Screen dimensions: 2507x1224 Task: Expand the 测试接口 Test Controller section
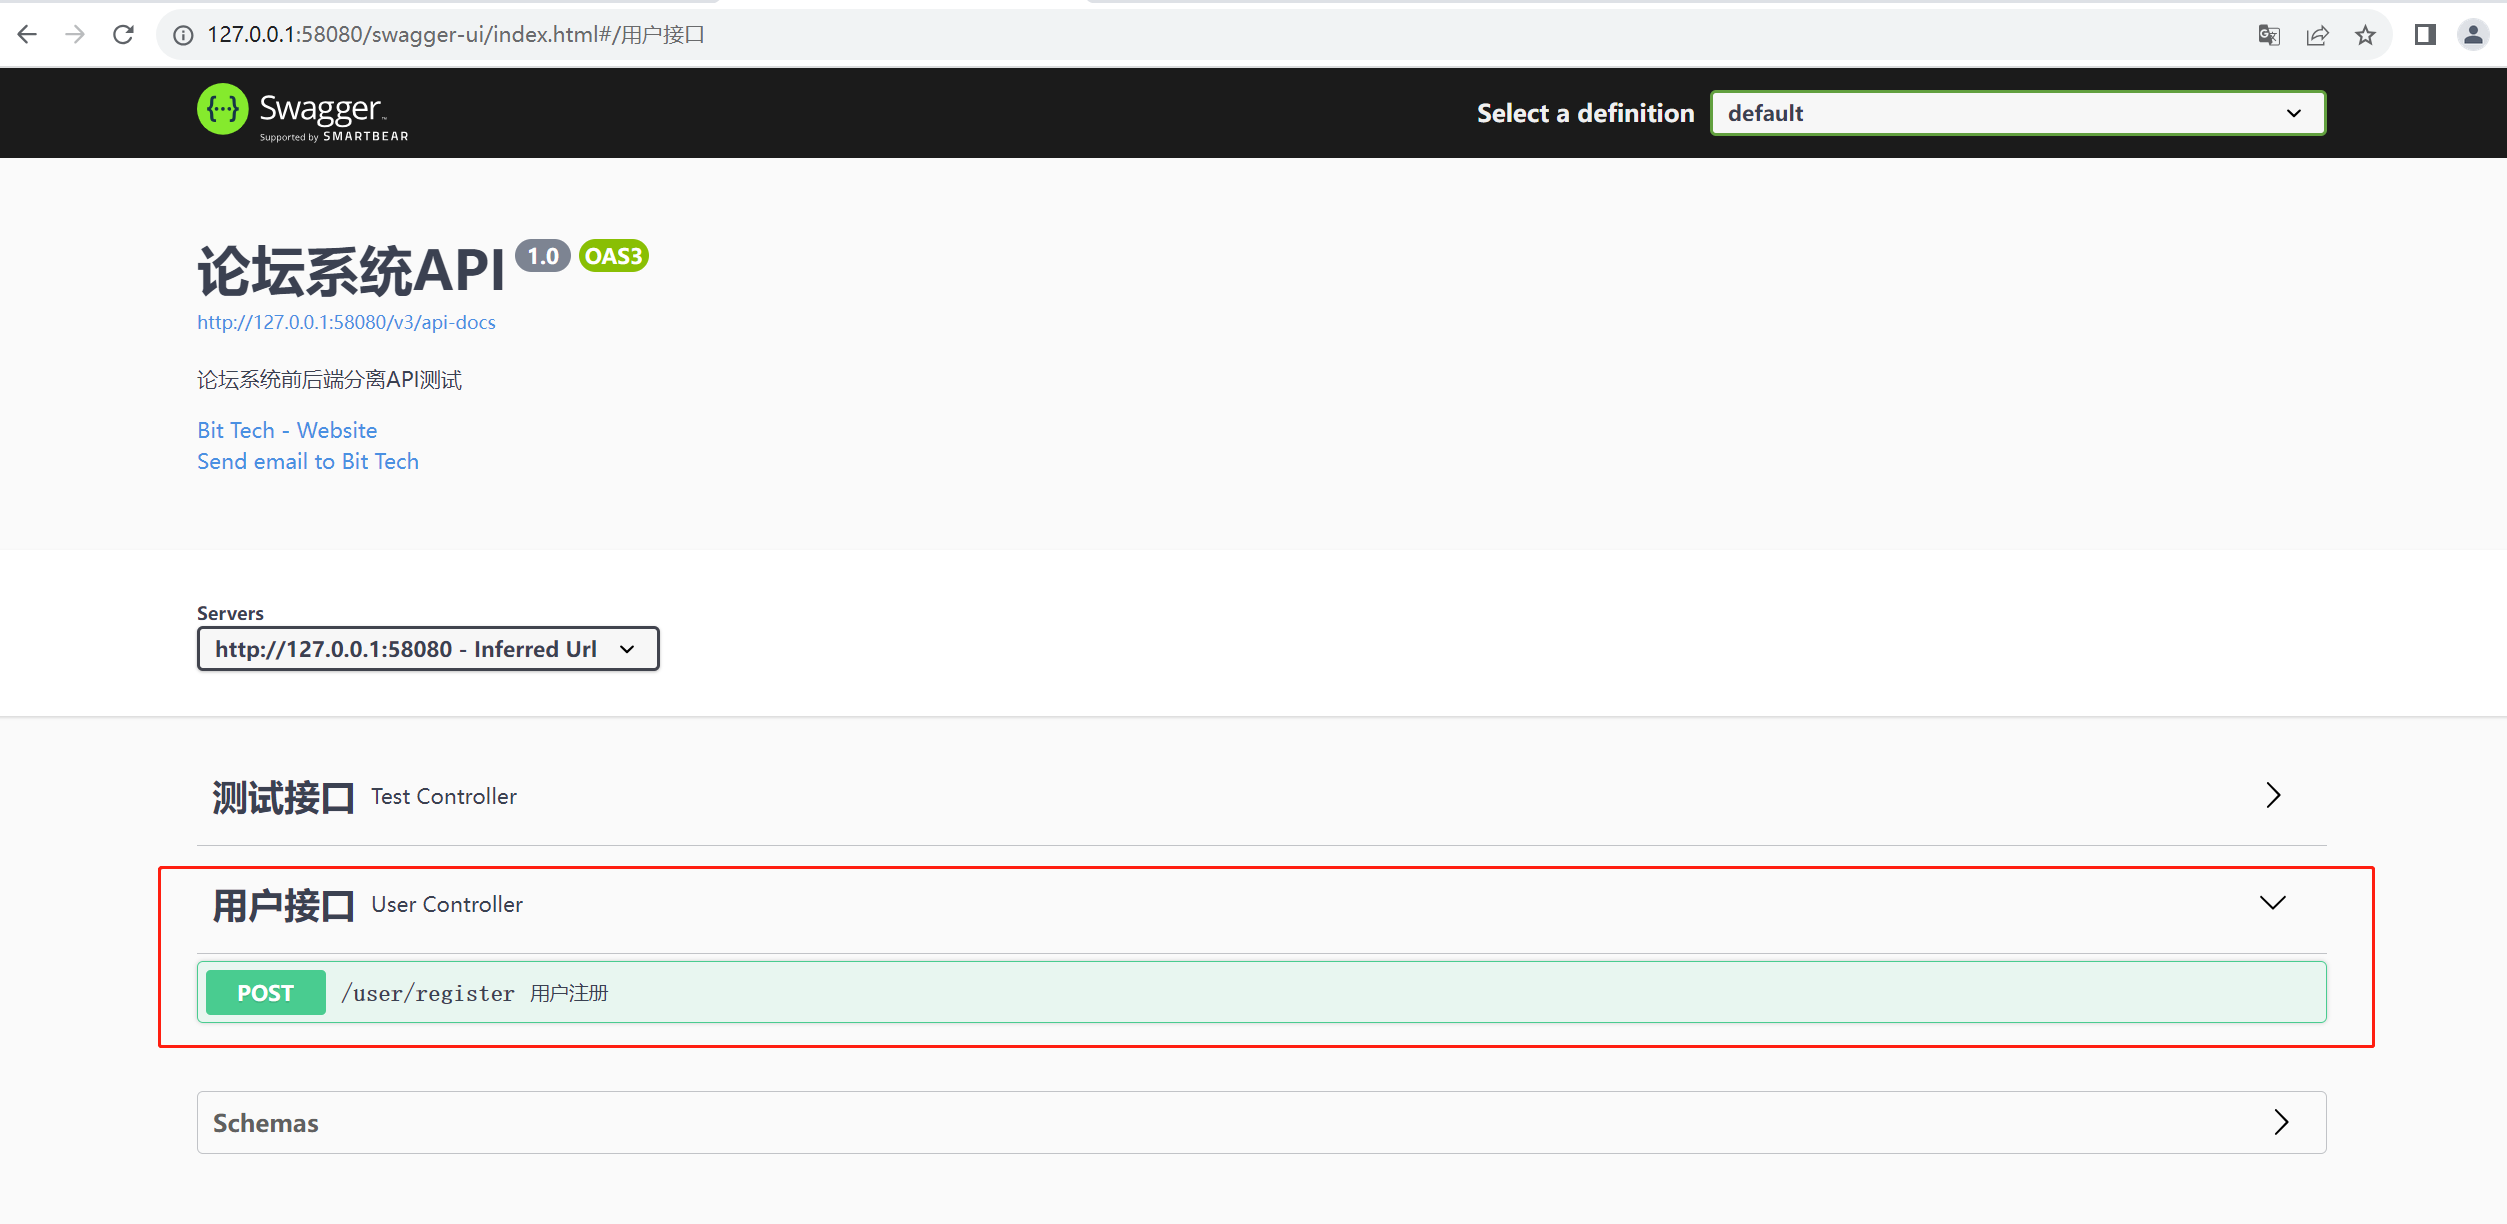tap(2273, 795)
